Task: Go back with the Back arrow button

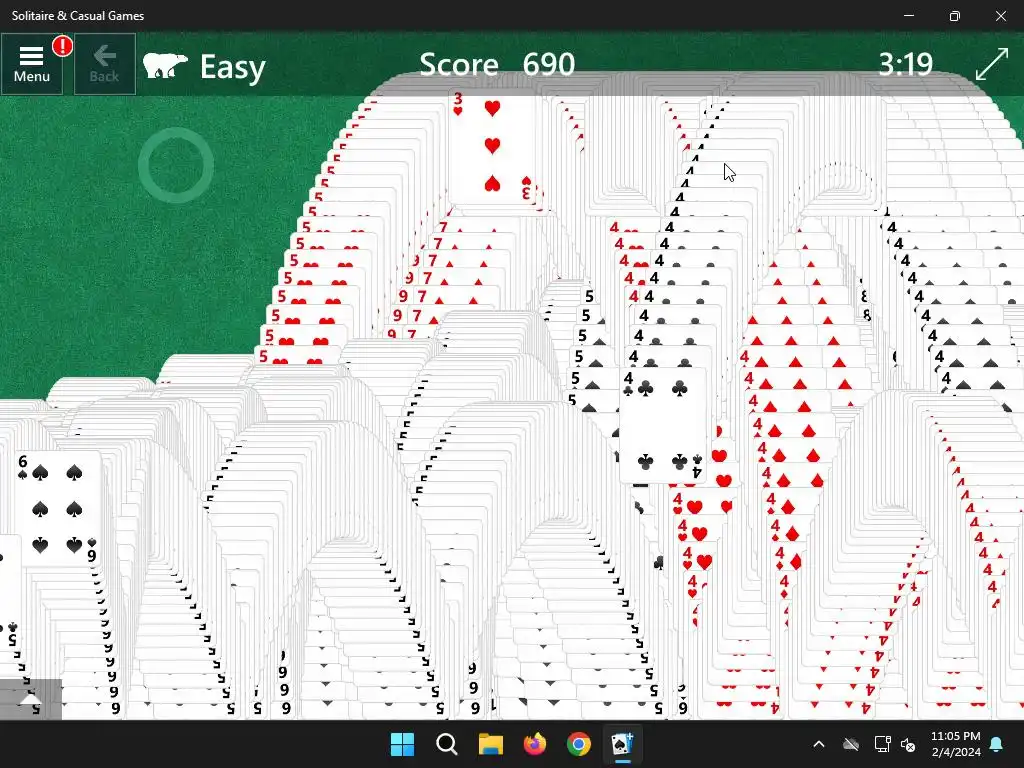Action: coord(104,64)
